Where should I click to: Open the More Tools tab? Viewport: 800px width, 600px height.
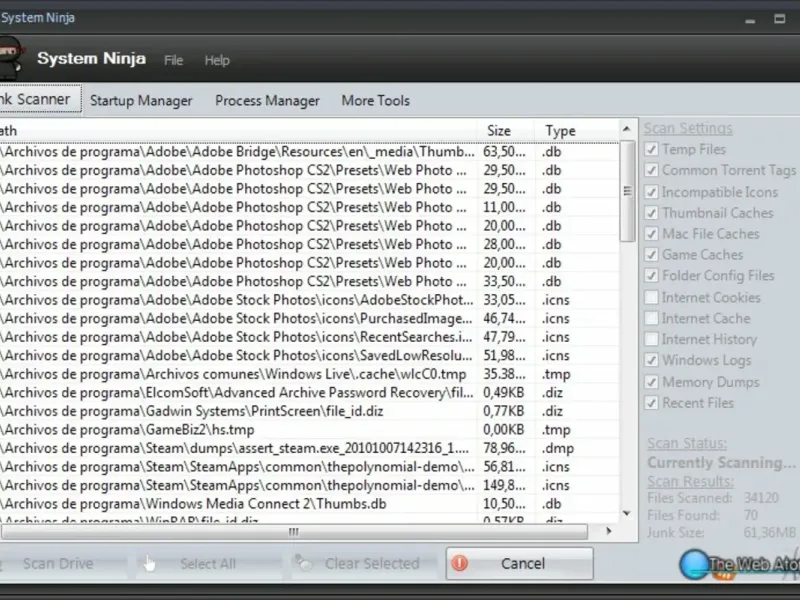[376, 101]
